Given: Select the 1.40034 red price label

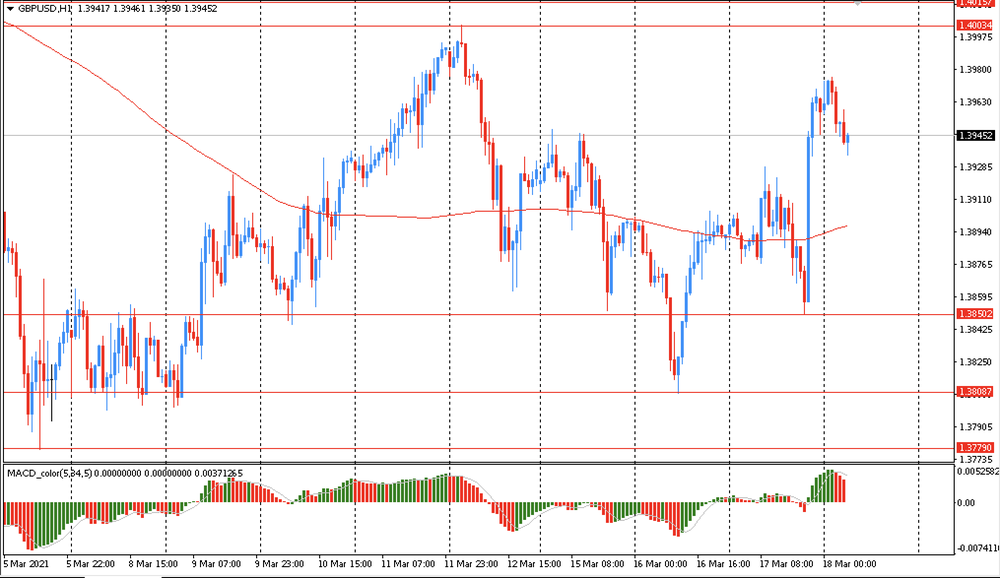Looking at the screenshot, I should (x=974, y=25).
